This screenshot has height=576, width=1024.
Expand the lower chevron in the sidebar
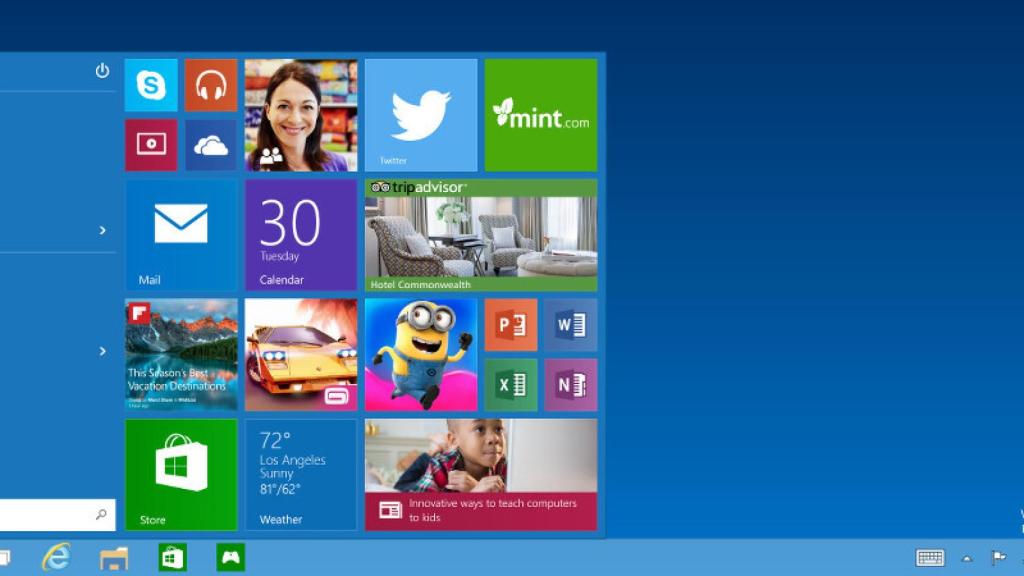(x=104, y=352)
